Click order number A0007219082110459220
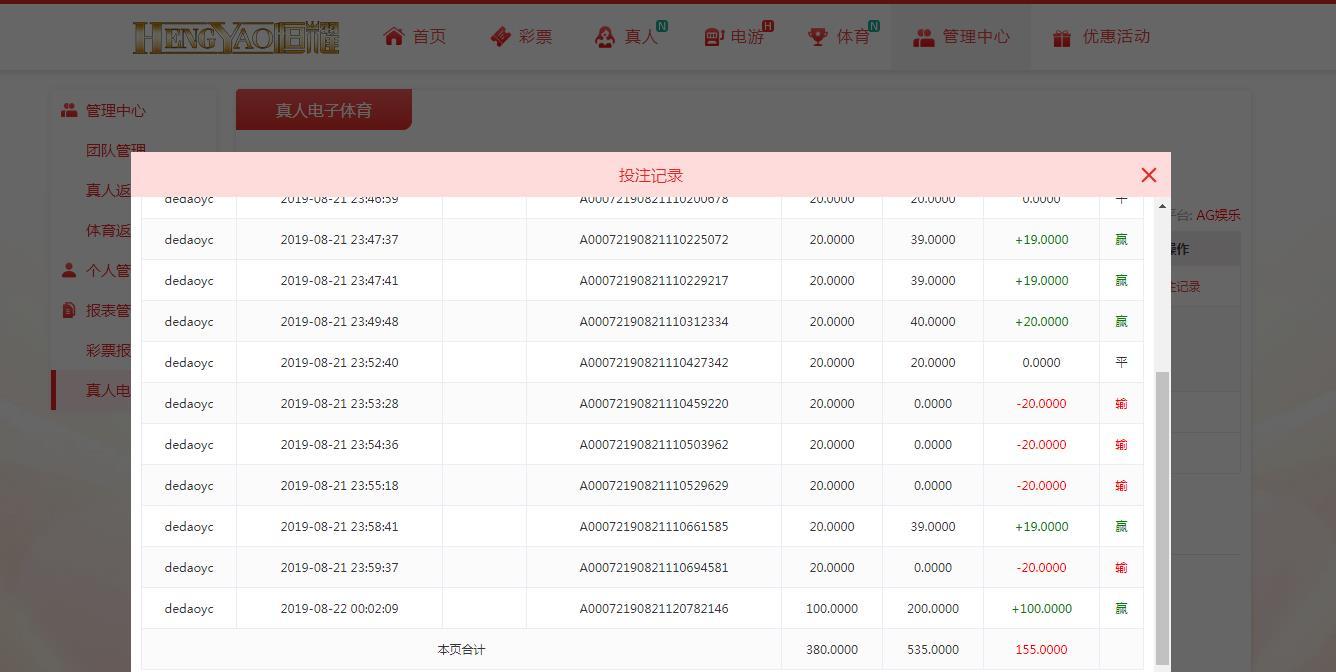This screenshot has width=1336, height=672. point(654,404)
